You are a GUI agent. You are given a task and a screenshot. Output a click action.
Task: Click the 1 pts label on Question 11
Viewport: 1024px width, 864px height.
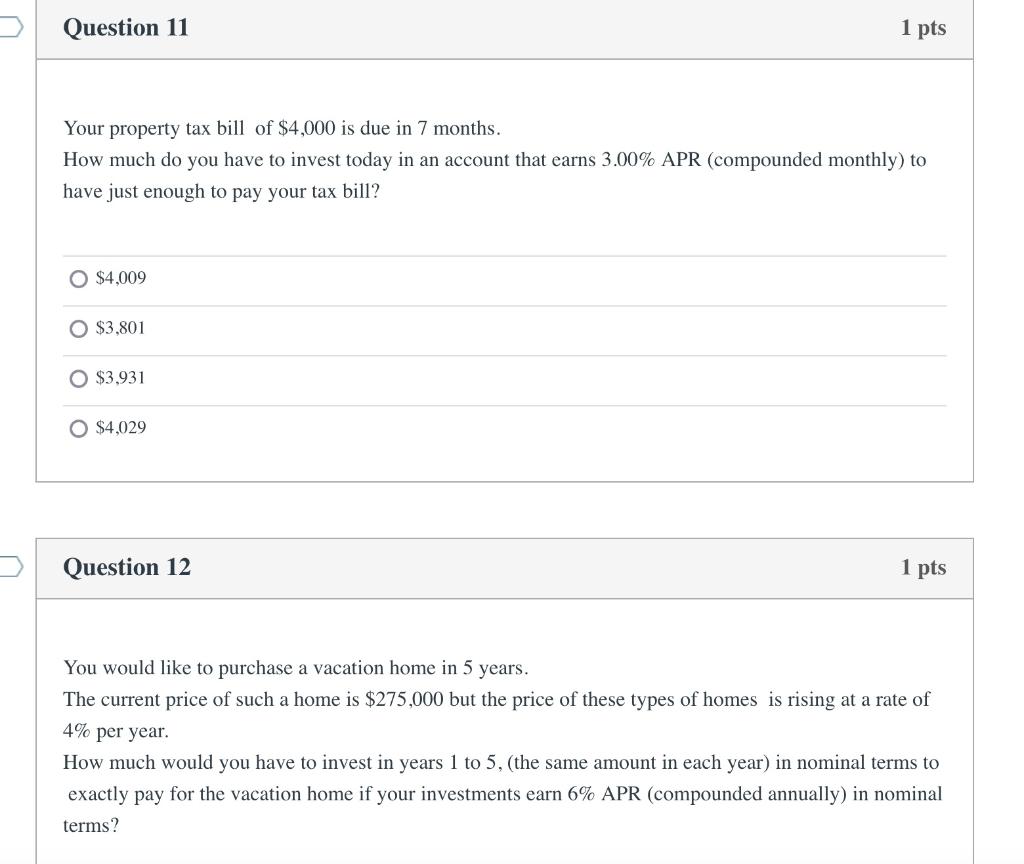click(x=924, y=28)
